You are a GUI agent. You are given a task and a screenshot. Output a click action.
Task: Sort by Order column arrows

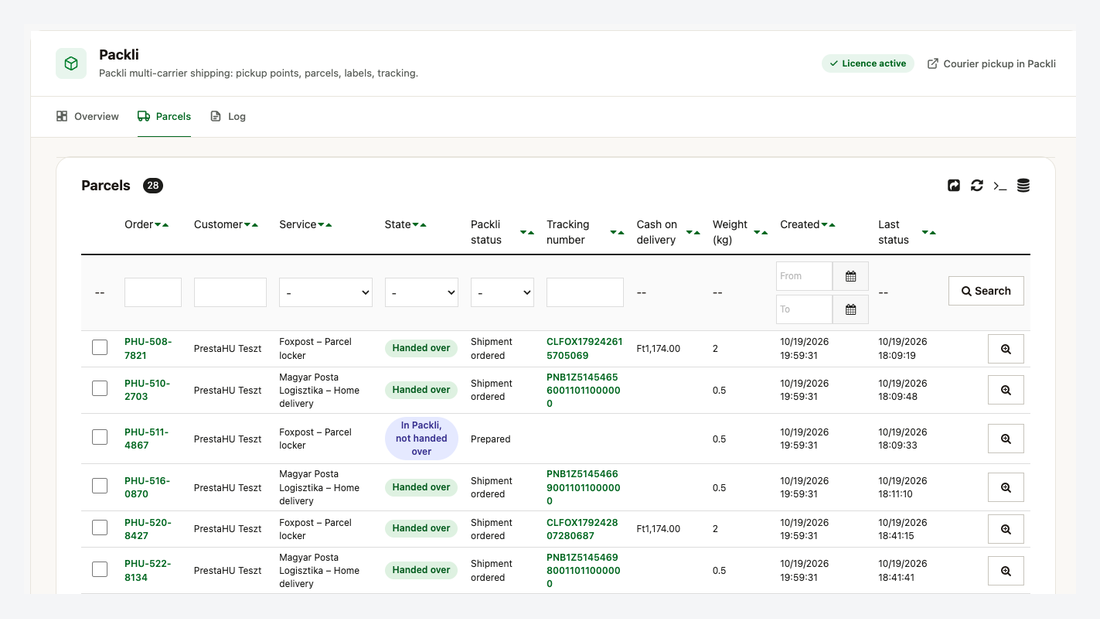click(162, 225)
